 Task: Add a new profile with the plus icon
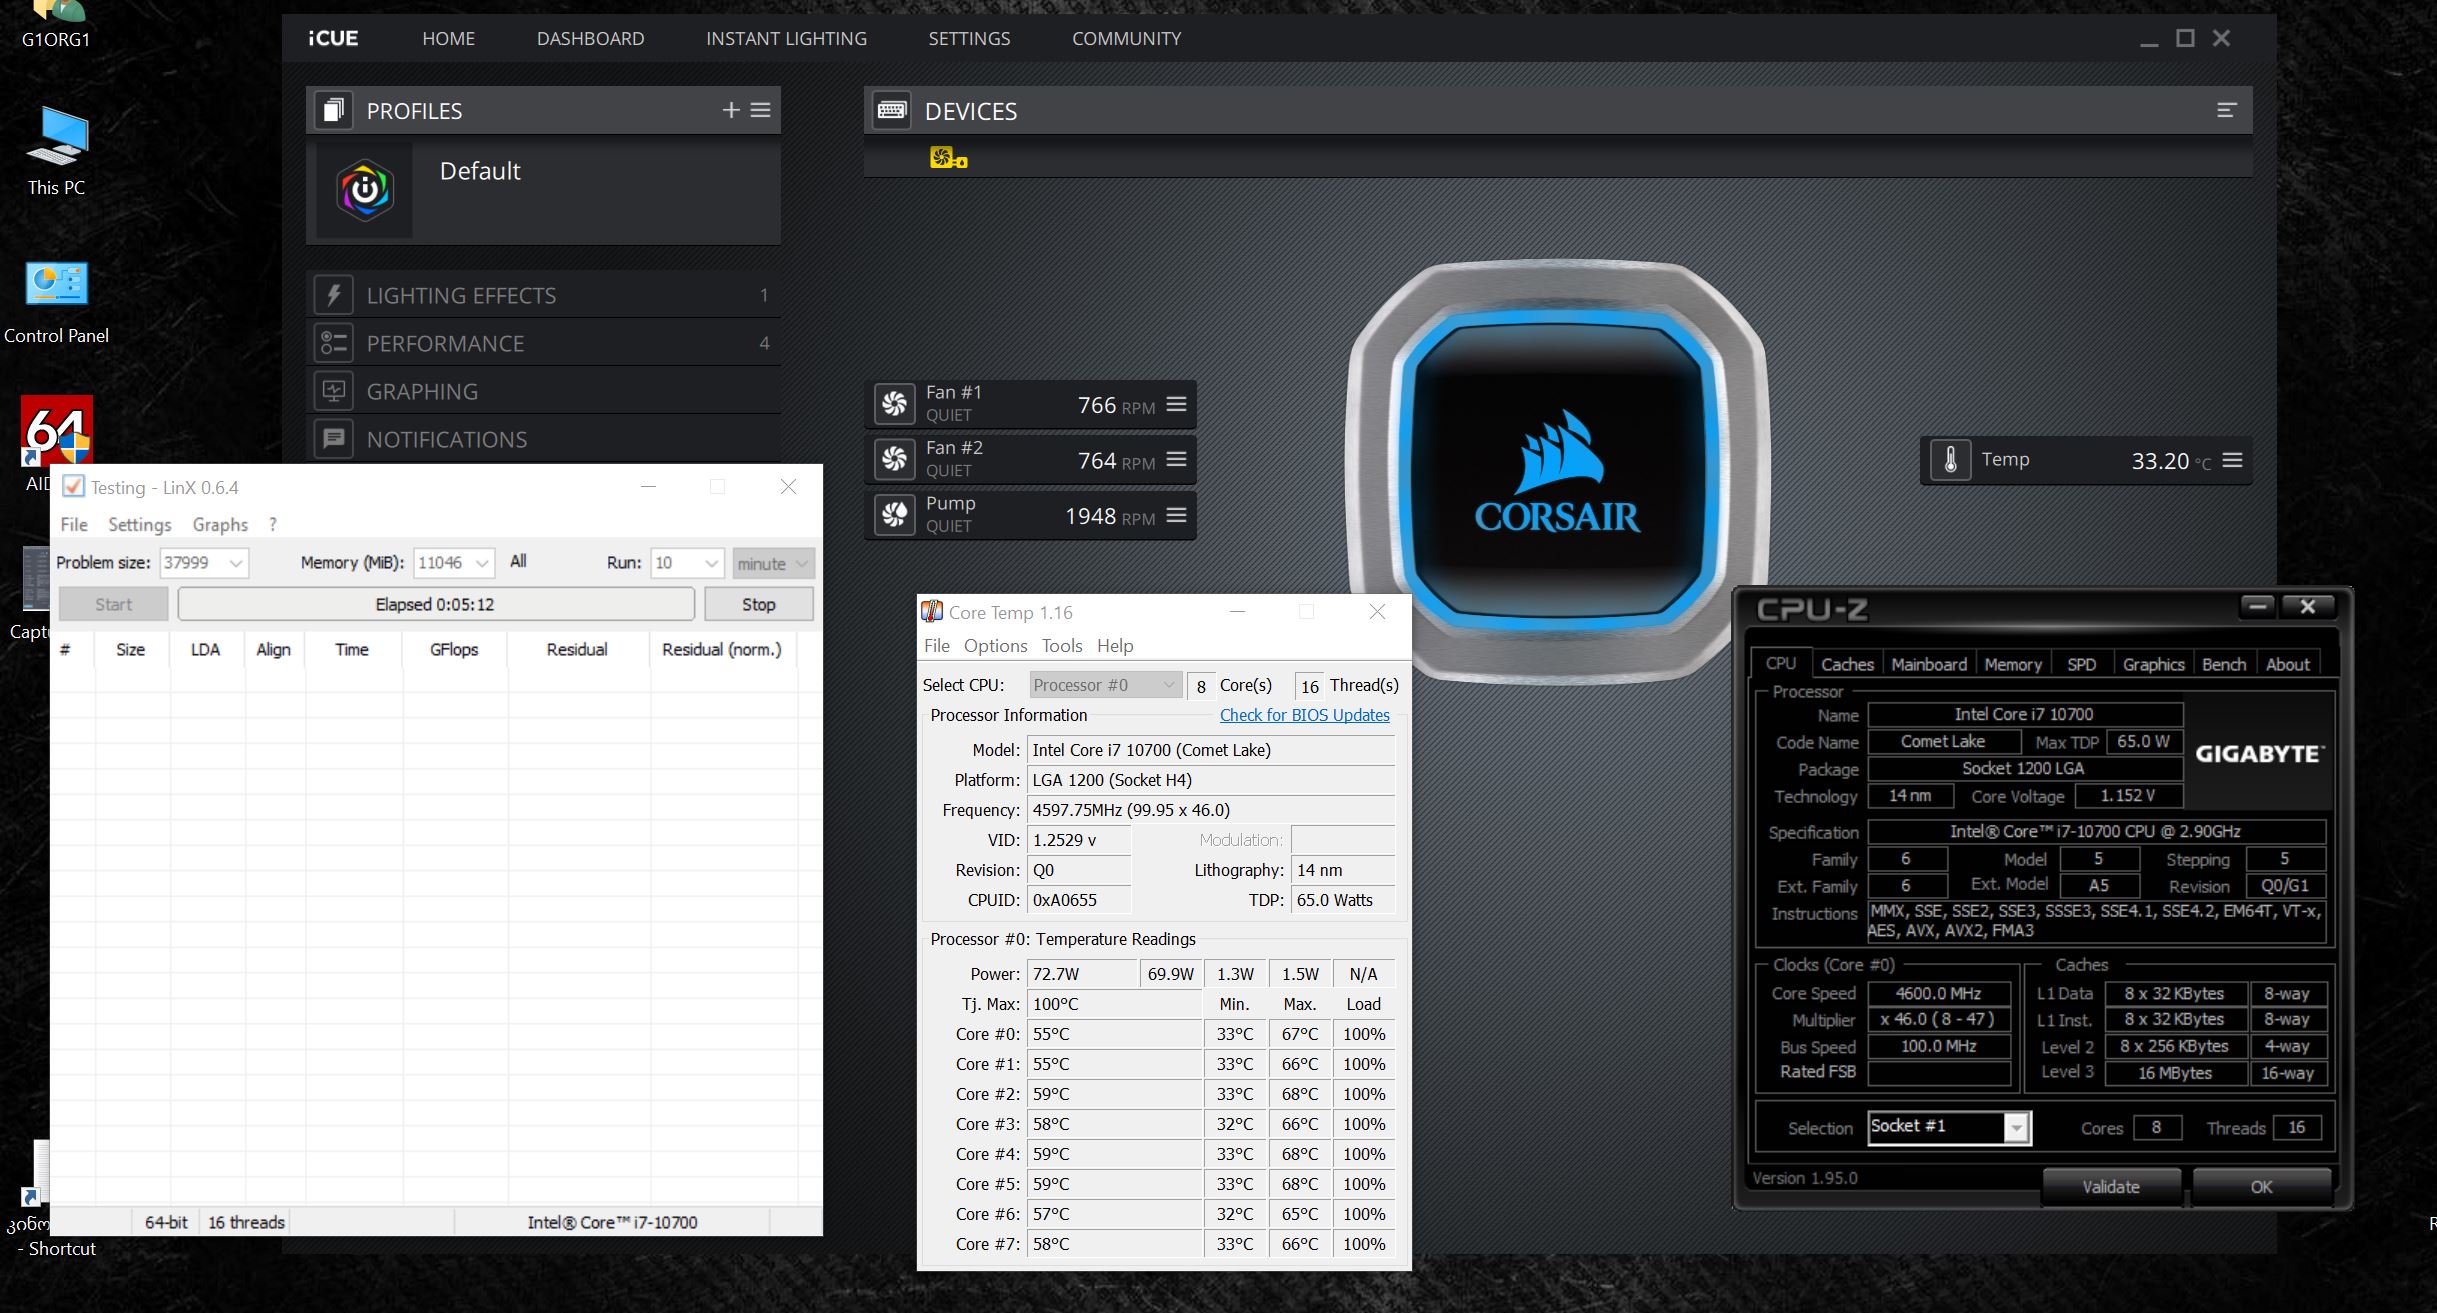click(x=731, y=110)
